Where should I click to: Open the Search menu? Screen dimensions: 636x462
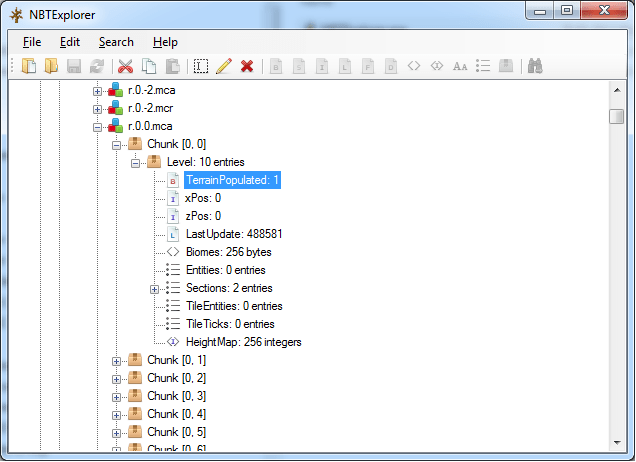[116, 42]
